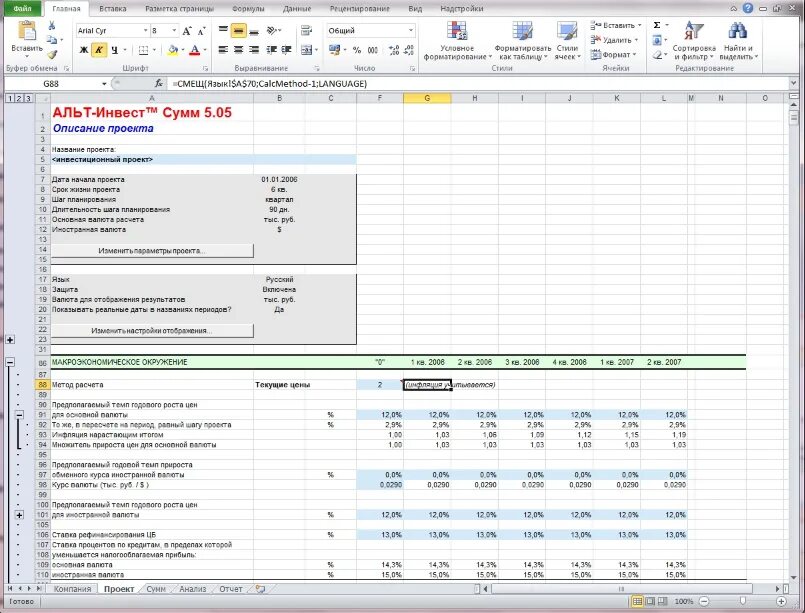The image size is (805, 613).
Task: Click the Clear eraser icon
Action: pos(657,54)
